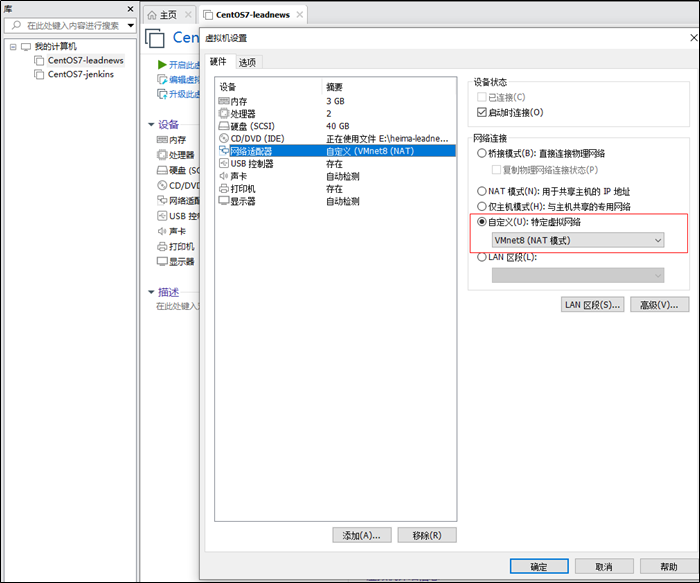Viewport: 700px width, 583px height.
Task: Click the library search magnifier icon
Action: coord(16,25)
